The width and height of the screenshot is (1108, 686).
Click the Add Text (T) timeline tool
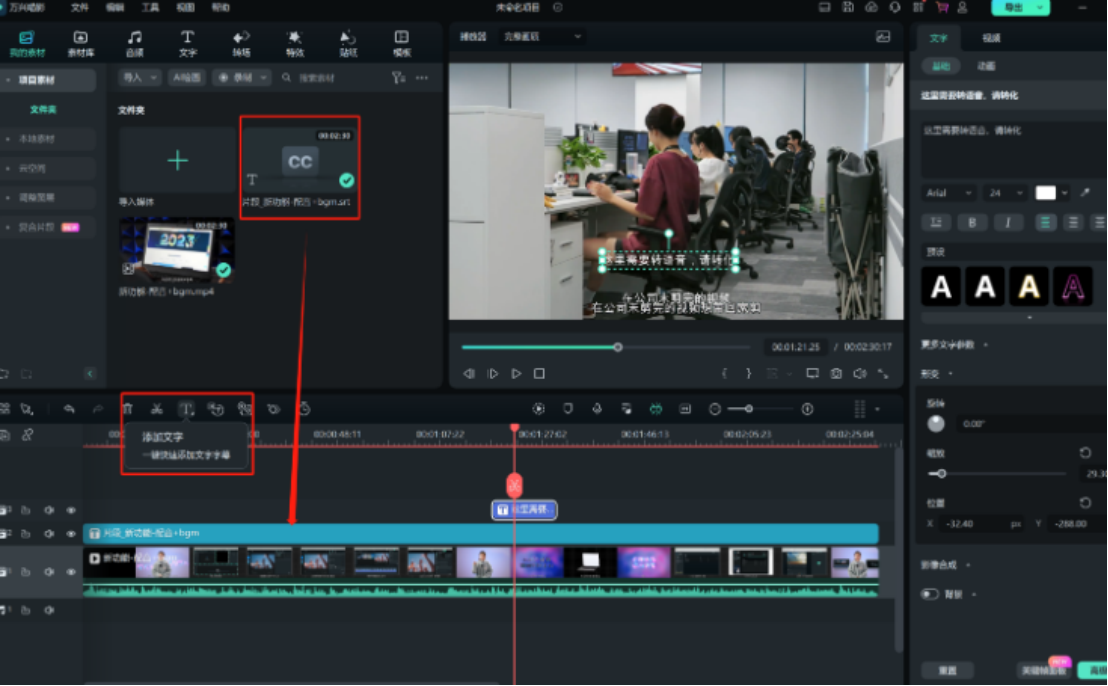(x=186, y=409)
